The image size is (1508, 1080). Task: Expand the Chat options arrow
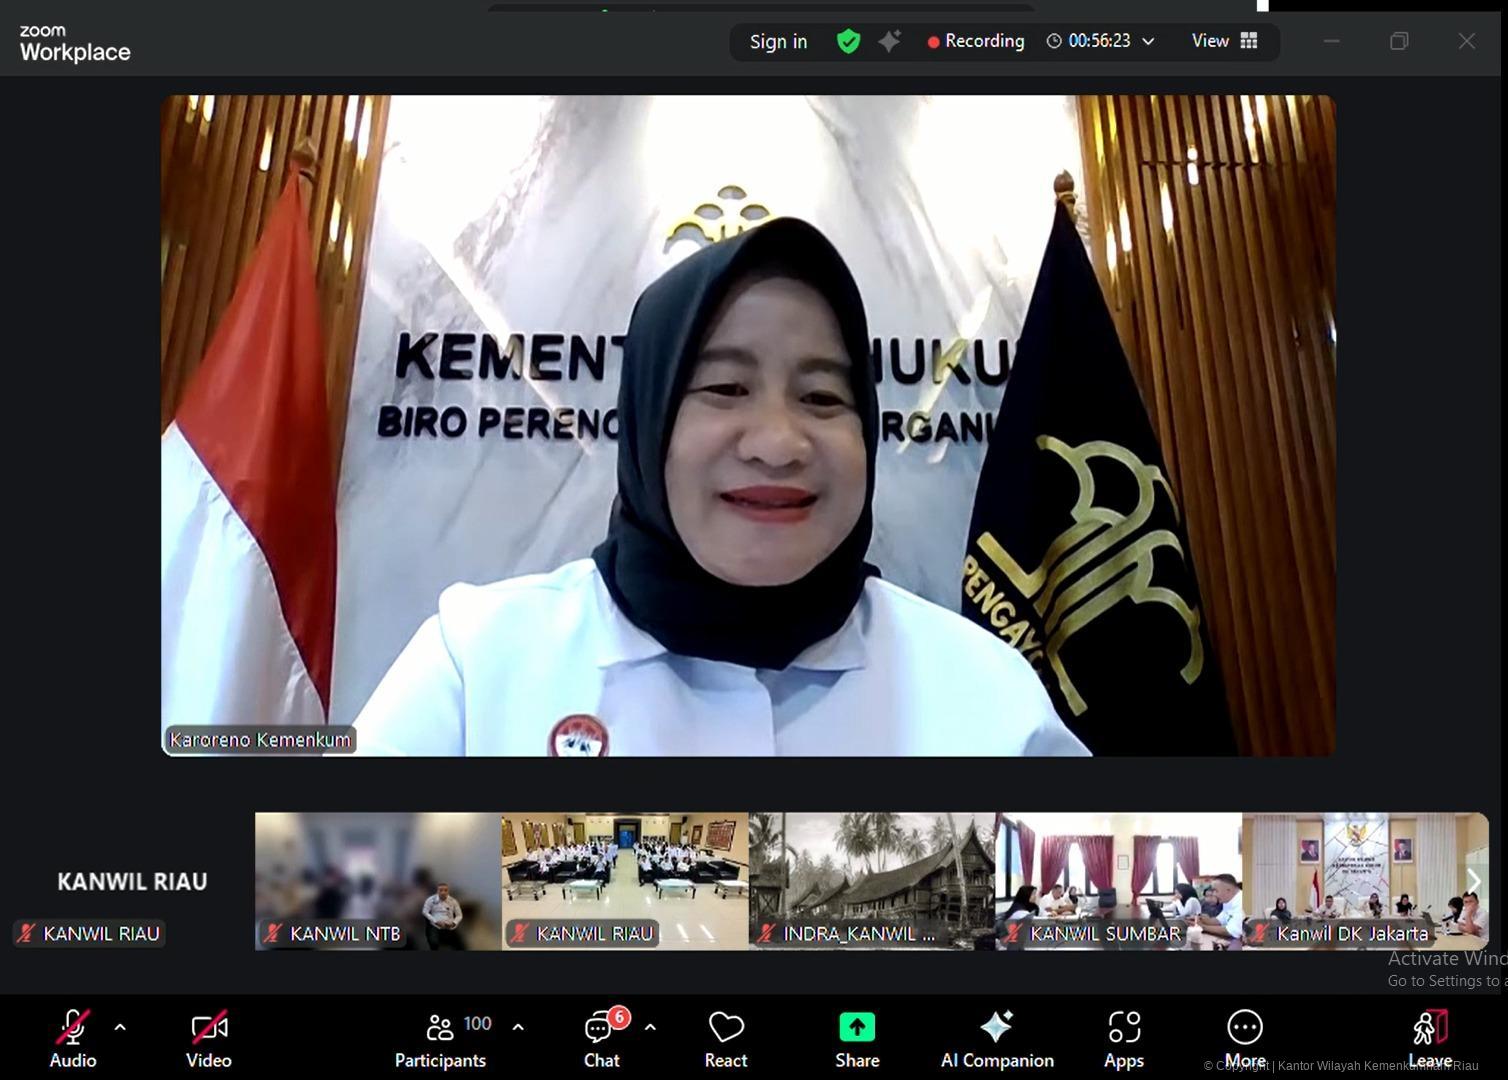coord(650,1027)
